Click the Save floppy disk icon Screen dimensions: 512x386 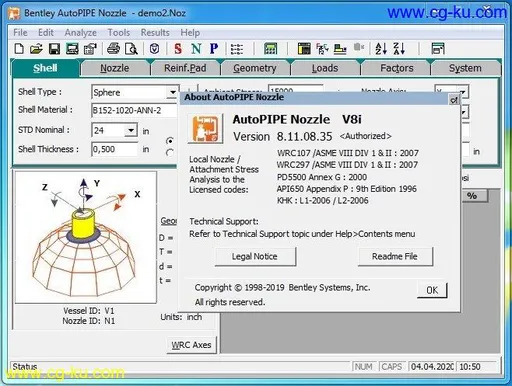(x=54, y=49)
